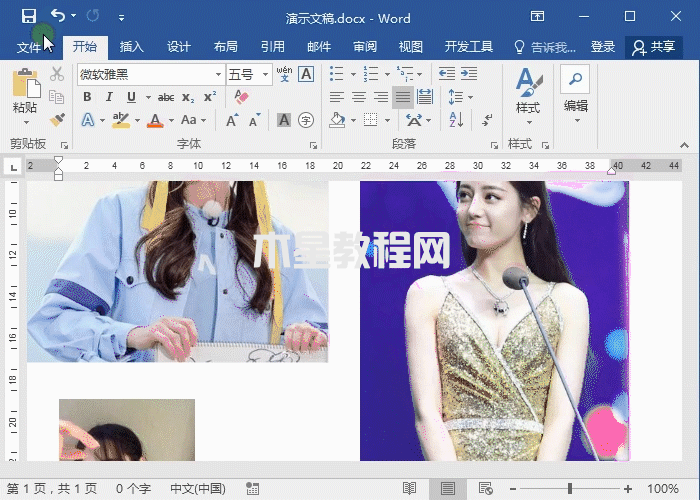This screenshot has width=700, height=500.
Task: Open the 微软雅黑 font name dropdown
Action: click(x=218, y=74)
